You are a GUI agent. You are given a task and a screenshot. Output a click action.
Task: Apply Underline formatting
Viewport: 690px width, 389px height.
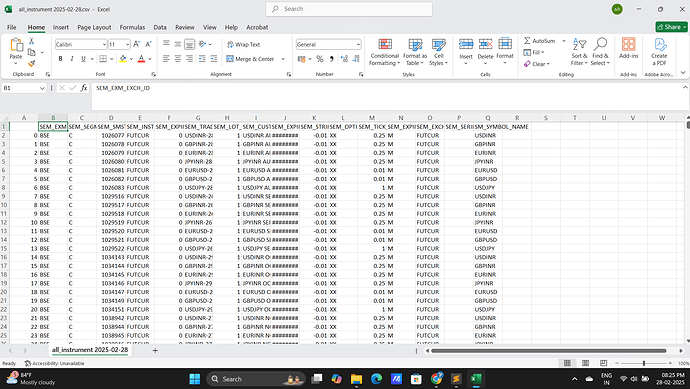click(x=83, y=59)
